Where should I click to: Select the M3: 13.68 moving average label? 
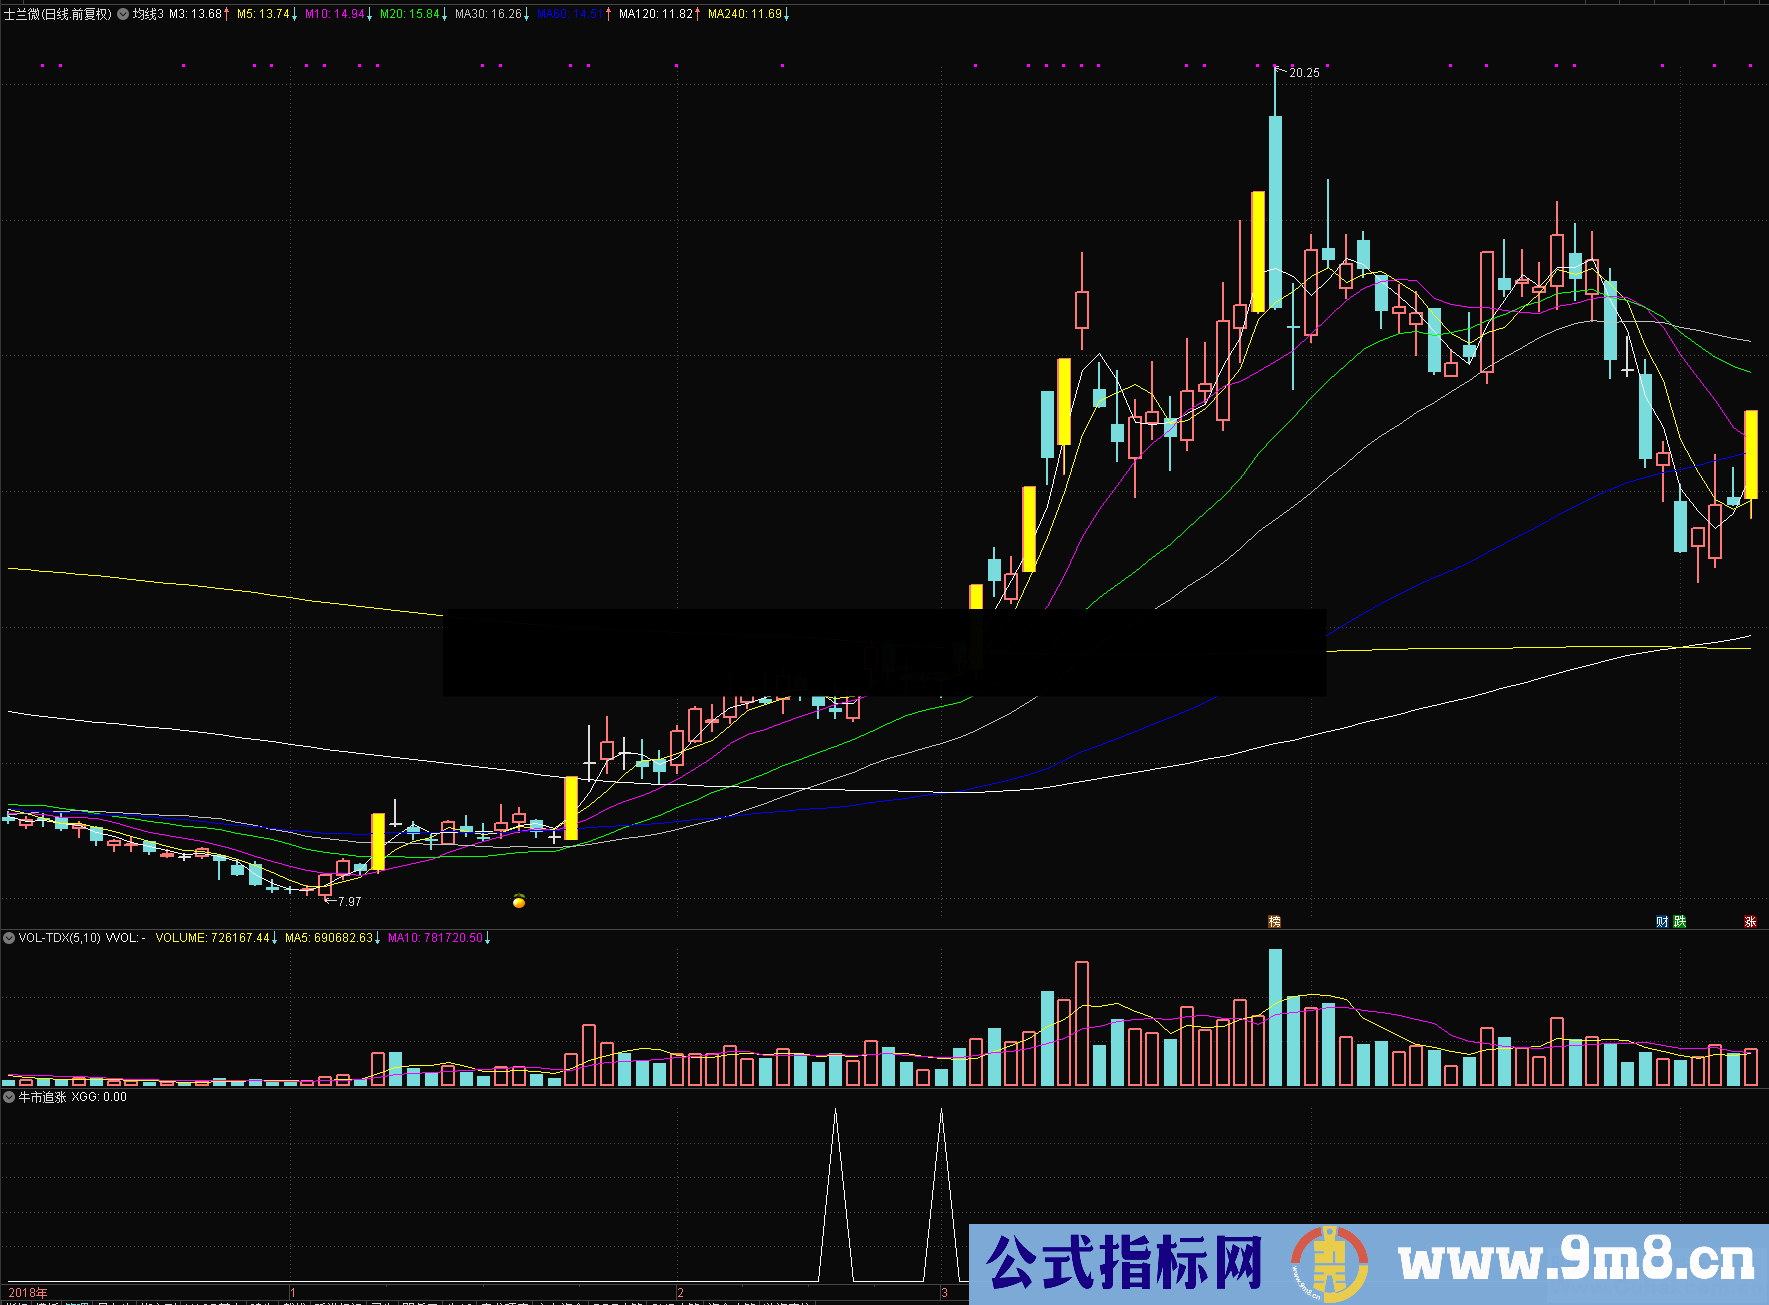199,14
